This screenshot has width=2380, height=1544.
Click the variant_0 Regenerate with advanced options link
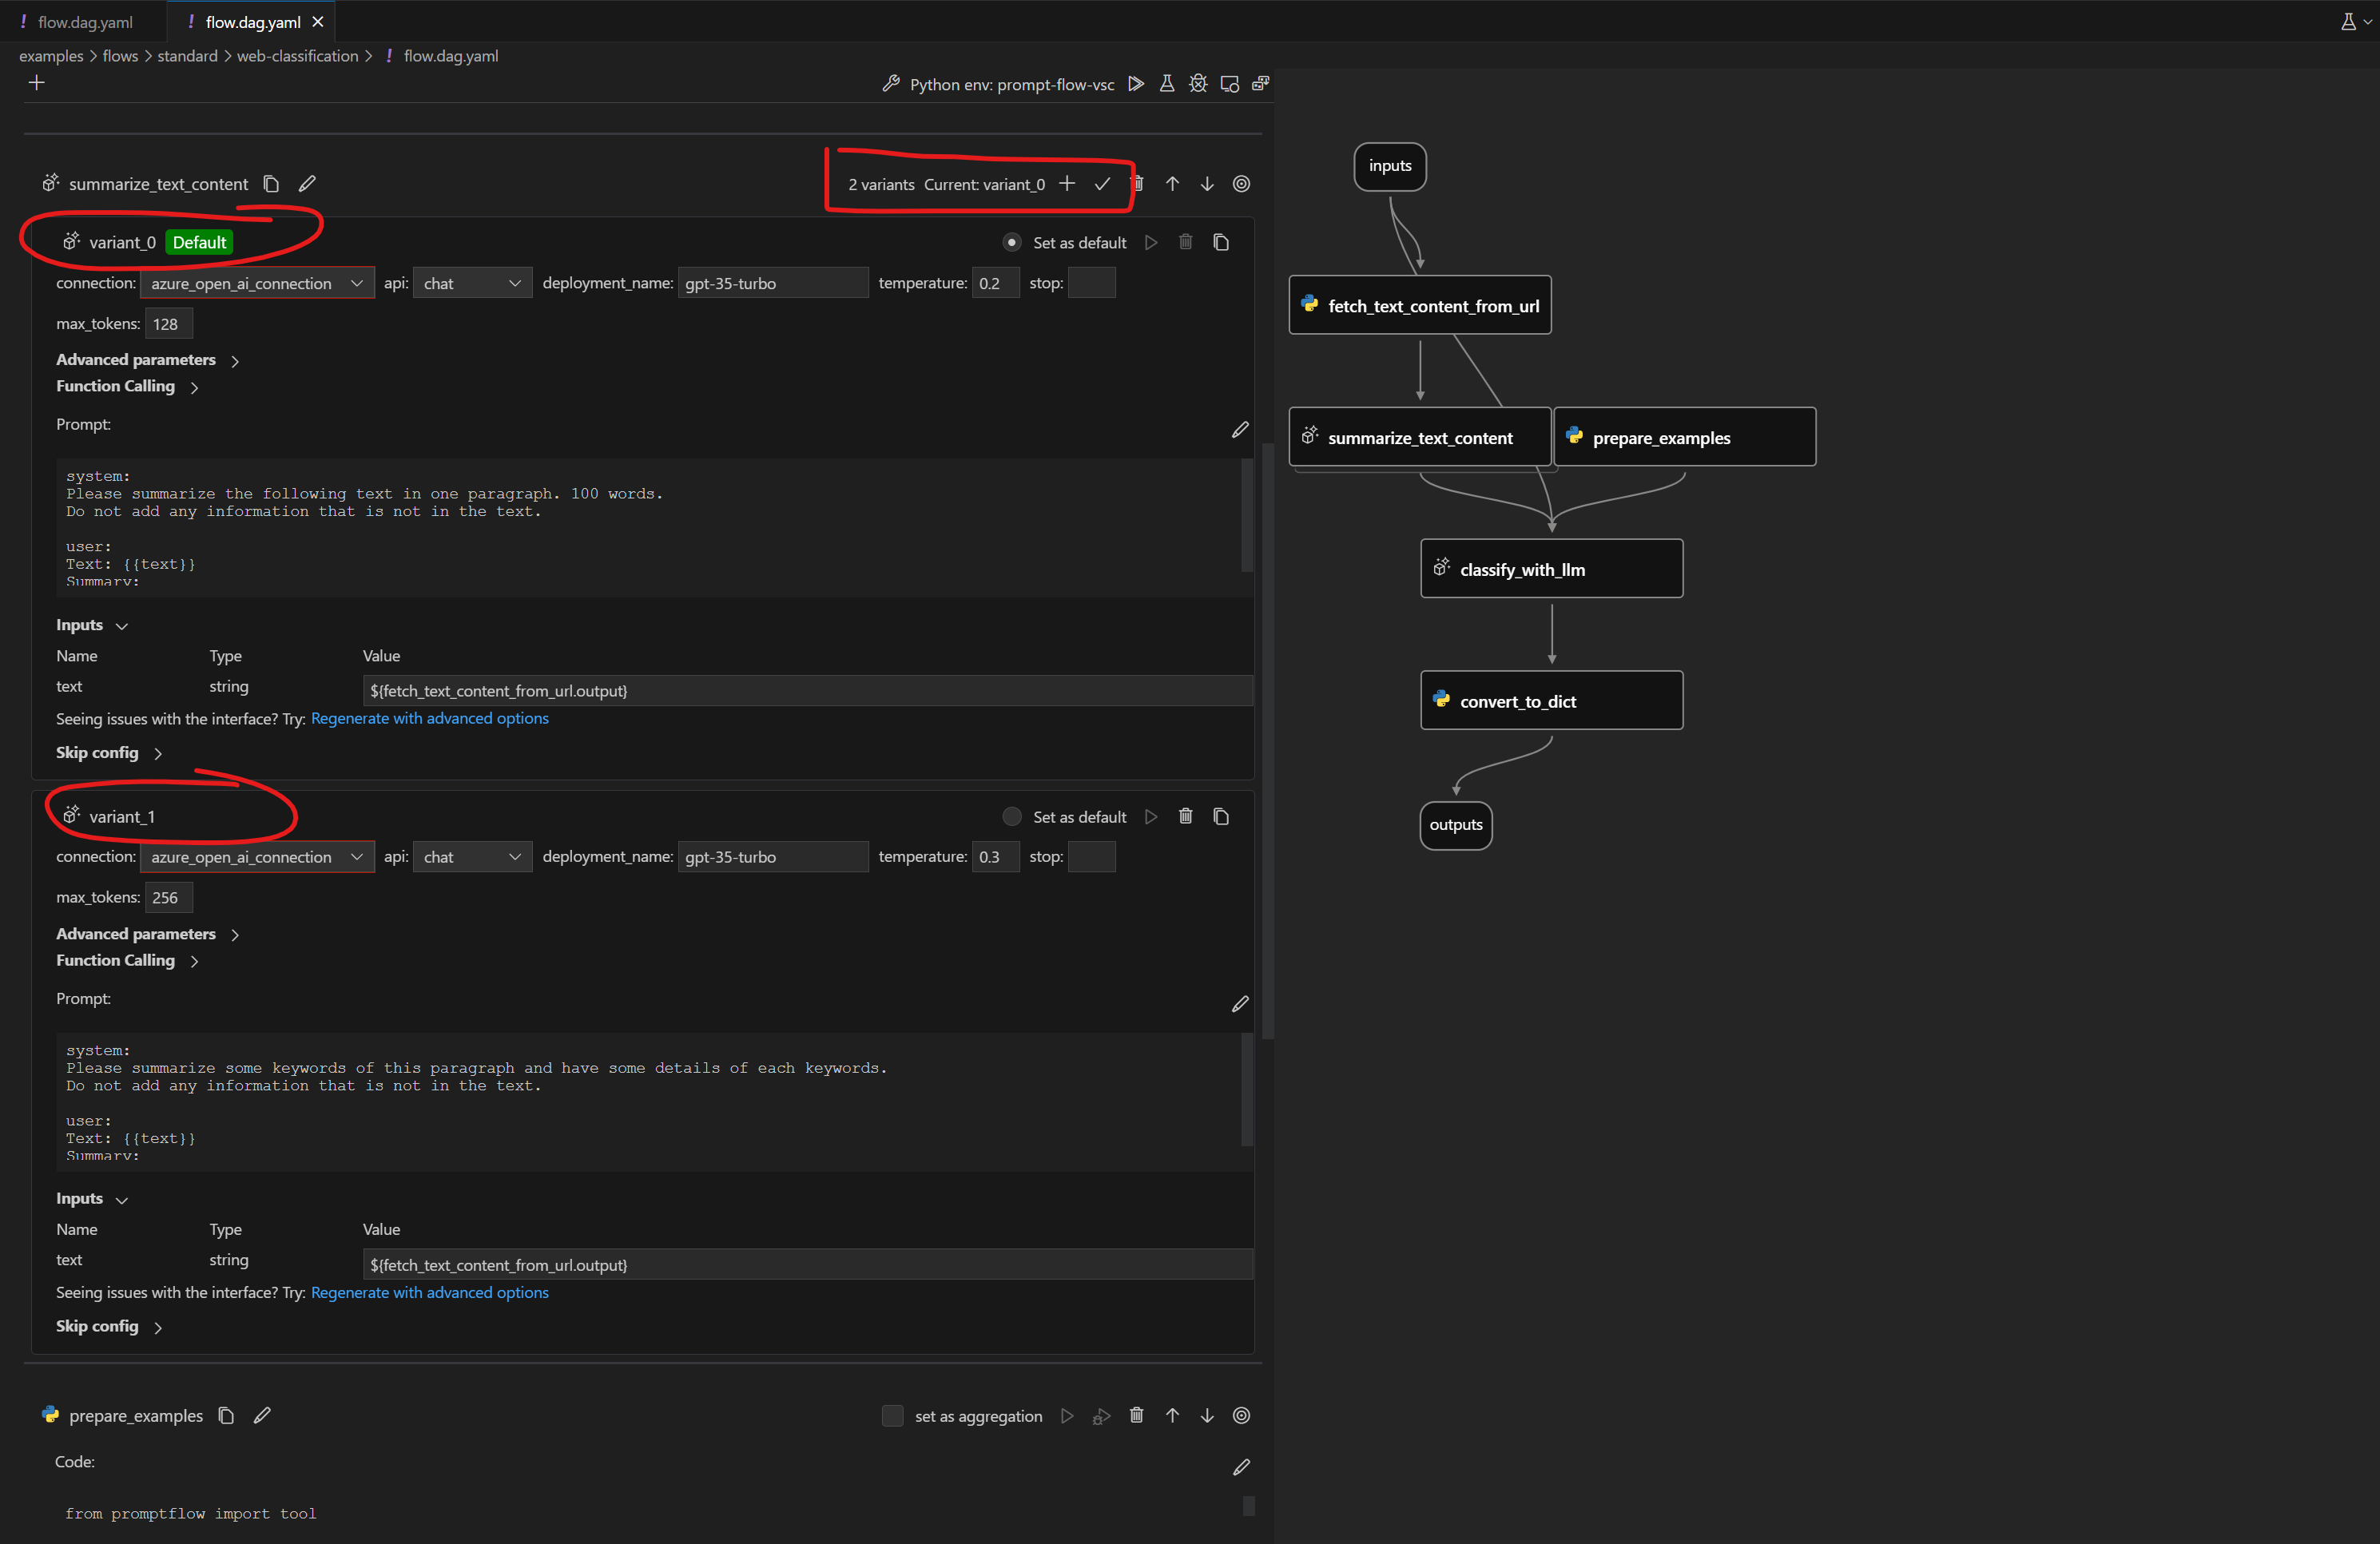429,719
